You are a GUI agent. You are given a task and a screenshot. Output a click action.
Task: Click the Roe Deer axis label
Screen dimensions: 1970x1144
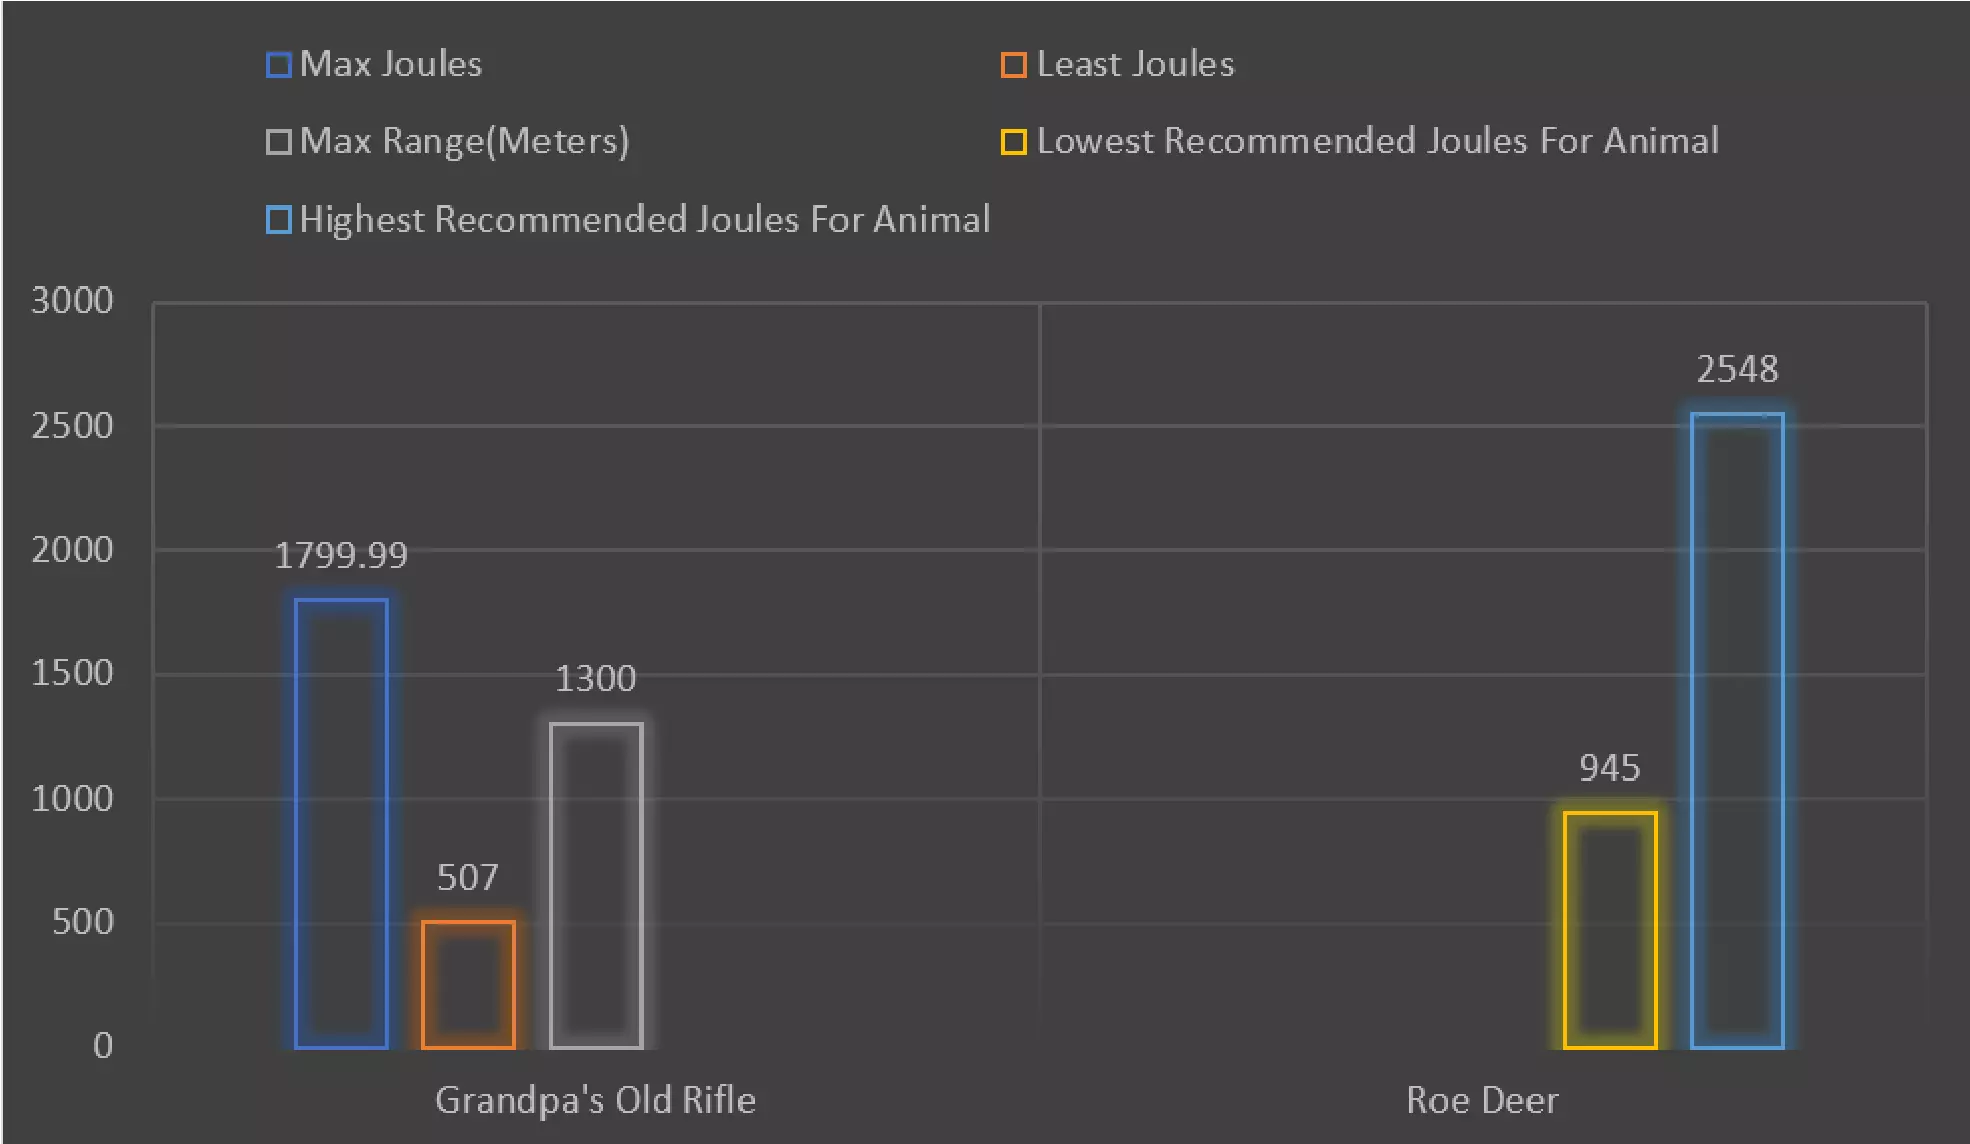[1482, 1100]
